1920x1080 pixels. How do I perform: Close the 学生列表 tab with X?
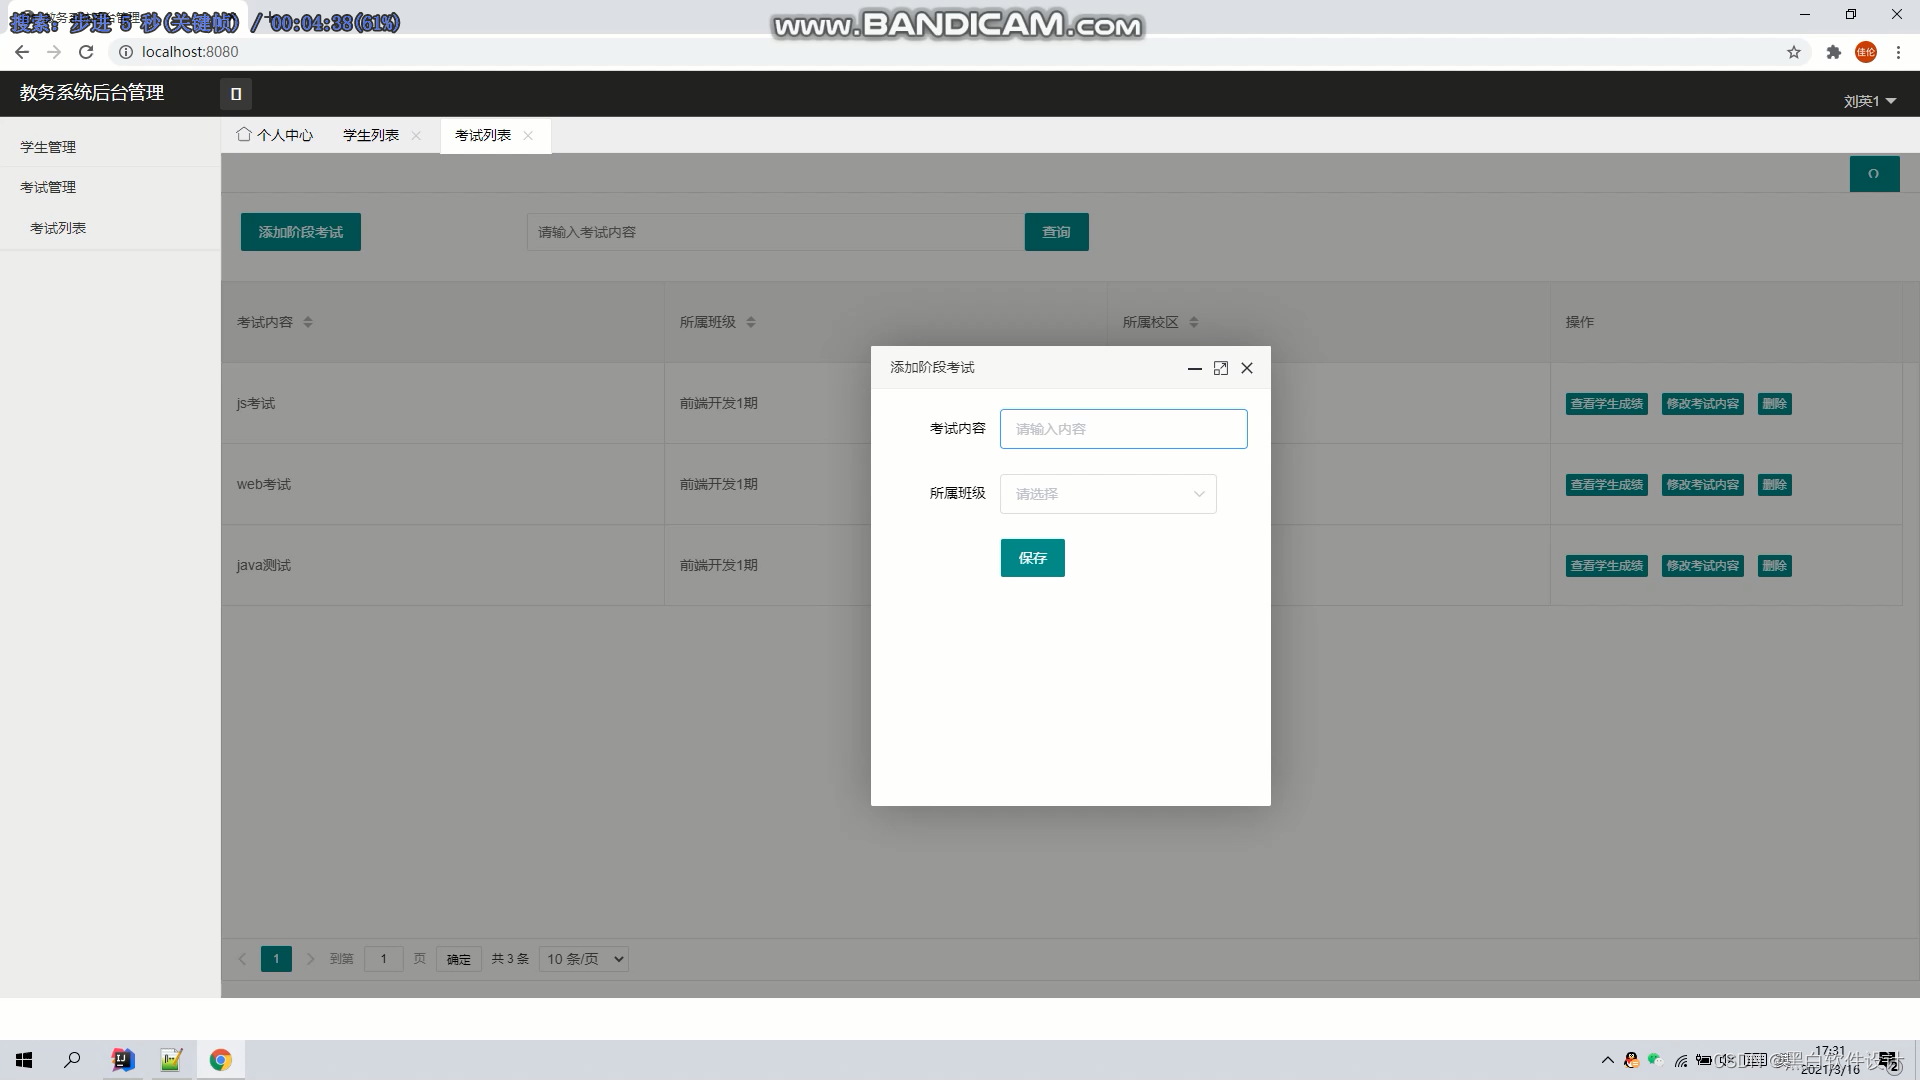tap(416, 136)
